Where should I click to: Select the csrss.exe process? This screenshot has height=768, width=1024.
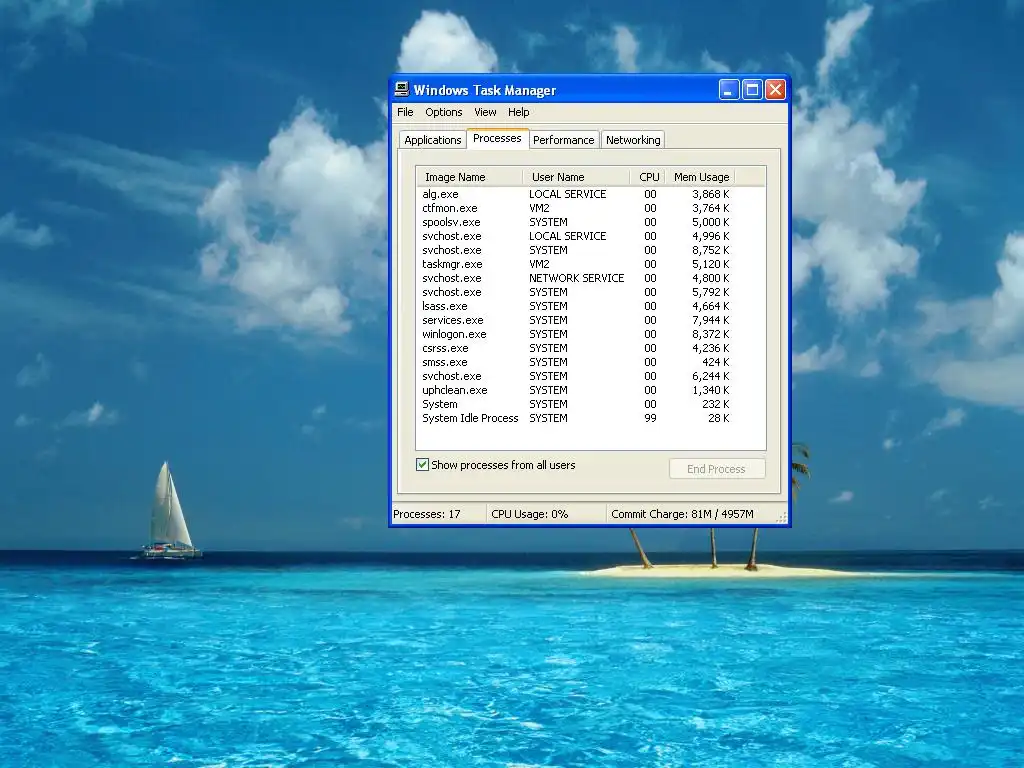click(590, 348)
